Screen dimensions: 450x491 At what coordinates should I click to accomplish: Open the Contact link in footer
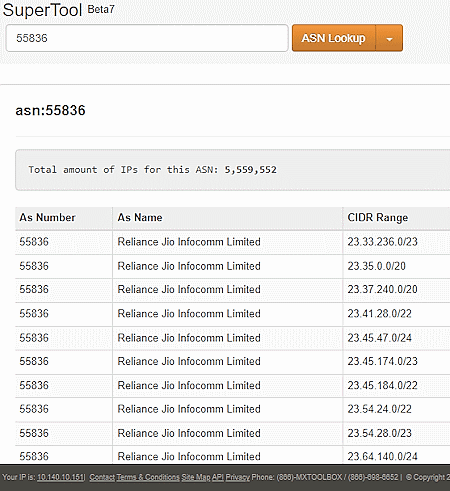tap(102, 477)
